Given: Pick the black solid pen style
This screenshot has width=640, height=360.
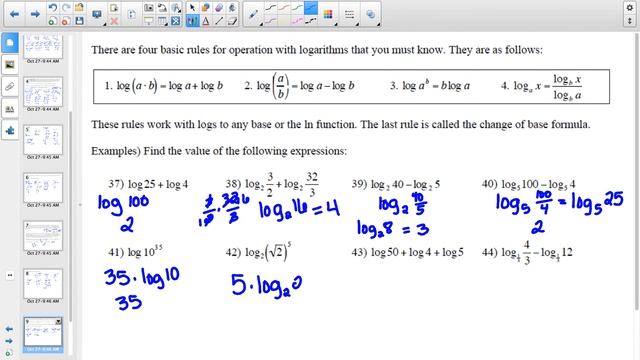Looking at the screenshot, I should 271,8.
